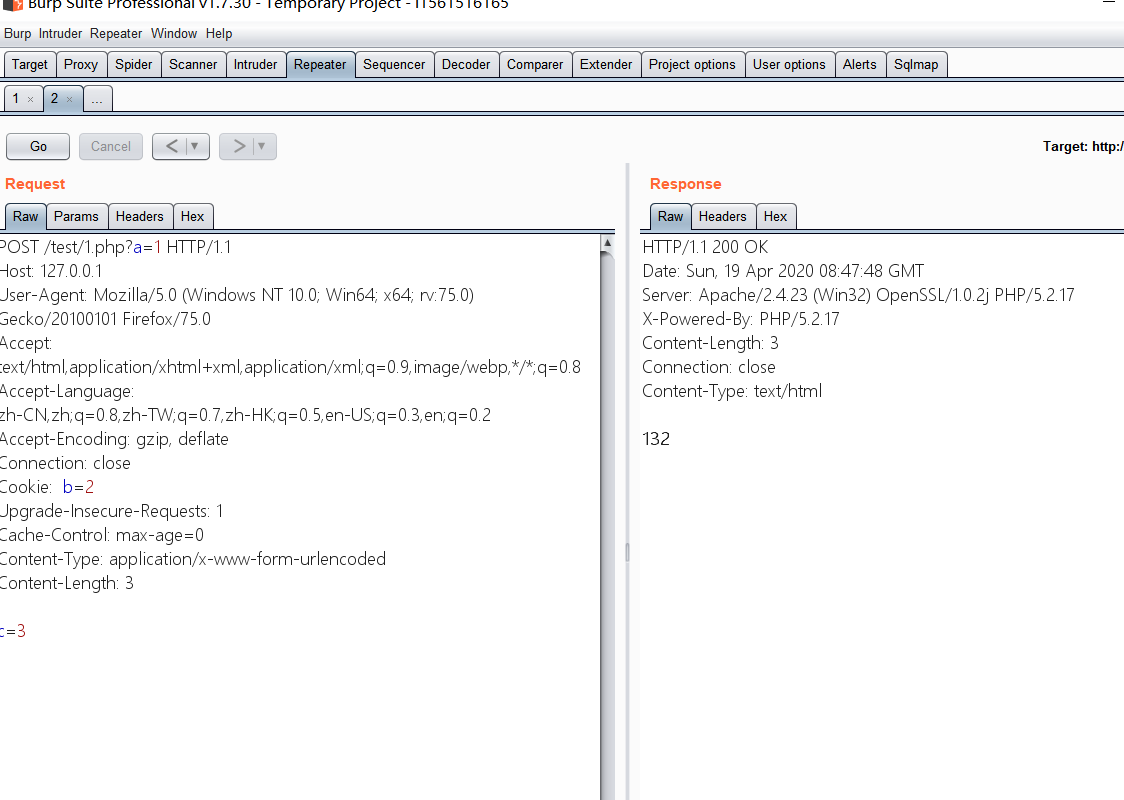1124x800 pixels.
Task: Click the Host: 127.0.0.1 header
Action: [51, 271]
